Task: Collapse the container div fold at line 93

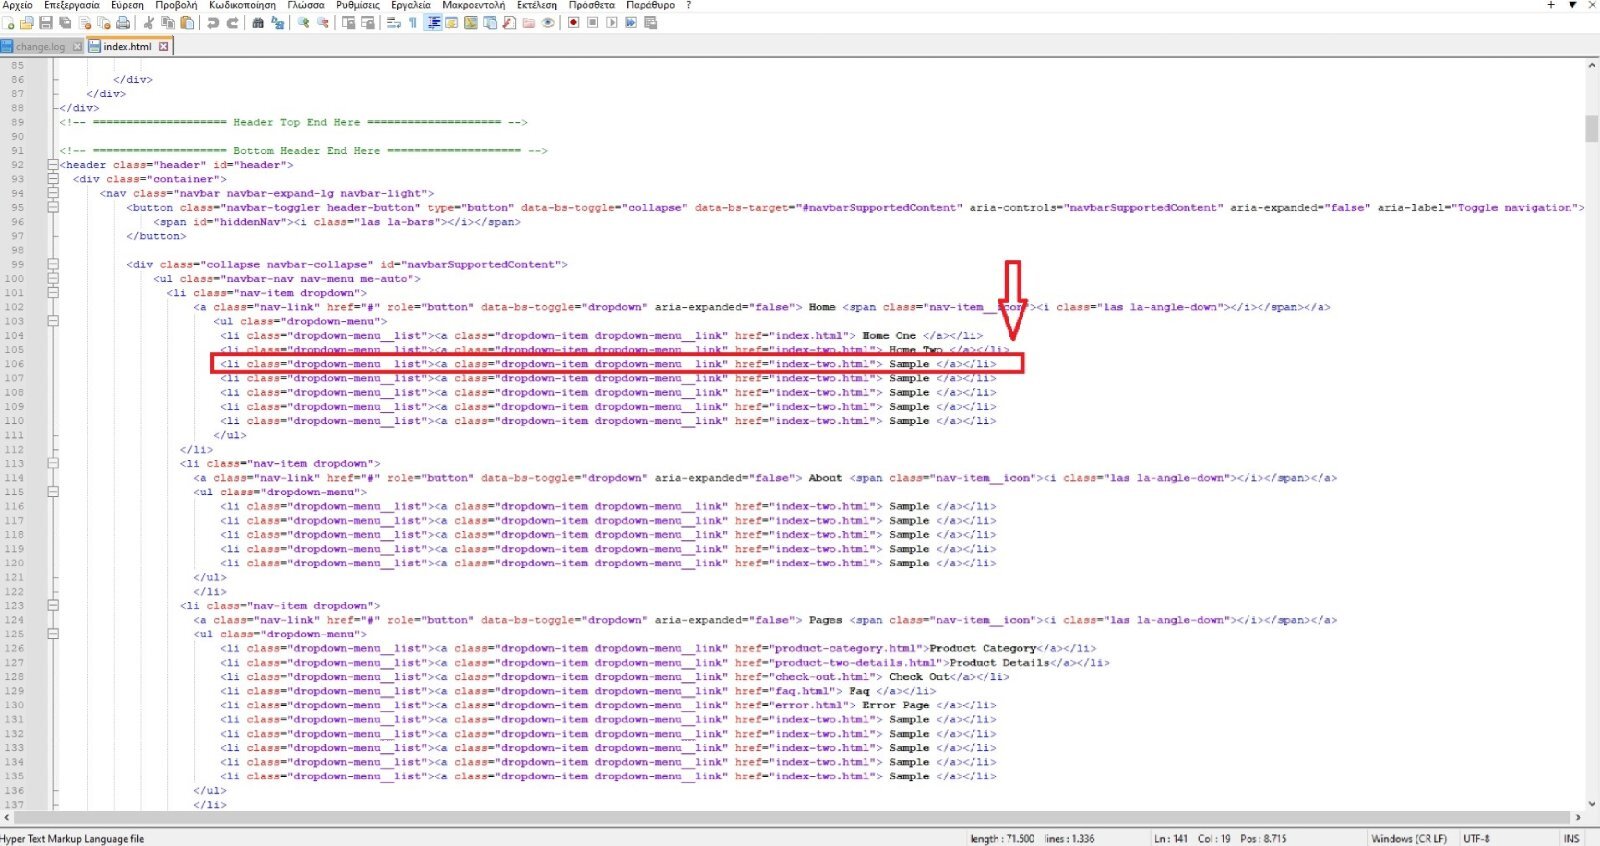Action: tap(53, 179)
